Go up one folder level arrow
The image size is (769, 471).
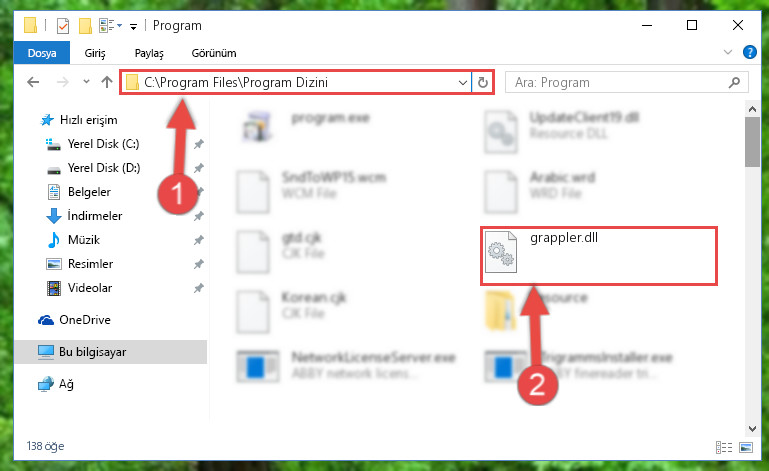pos(106,82)
